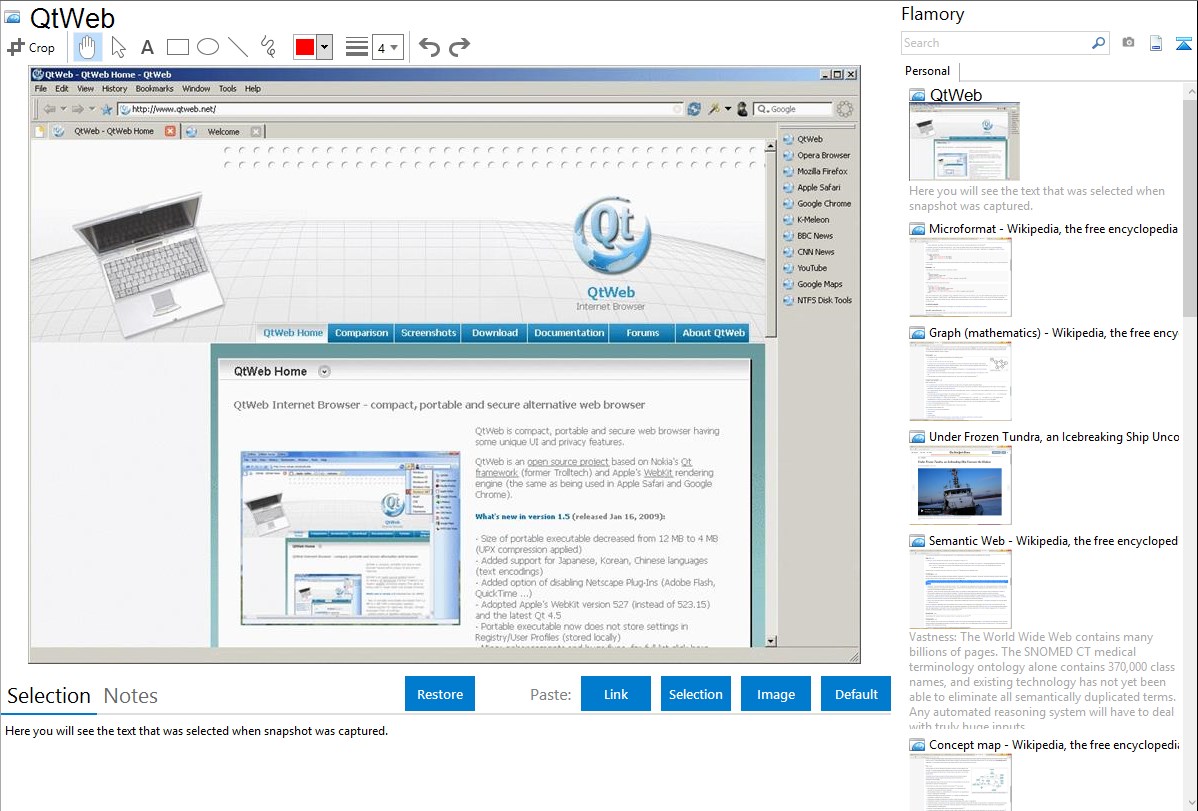Click the NTFS Disk Tools bookmark
The width and height of the screenshot is (1198, 811).
click(818, 300)
